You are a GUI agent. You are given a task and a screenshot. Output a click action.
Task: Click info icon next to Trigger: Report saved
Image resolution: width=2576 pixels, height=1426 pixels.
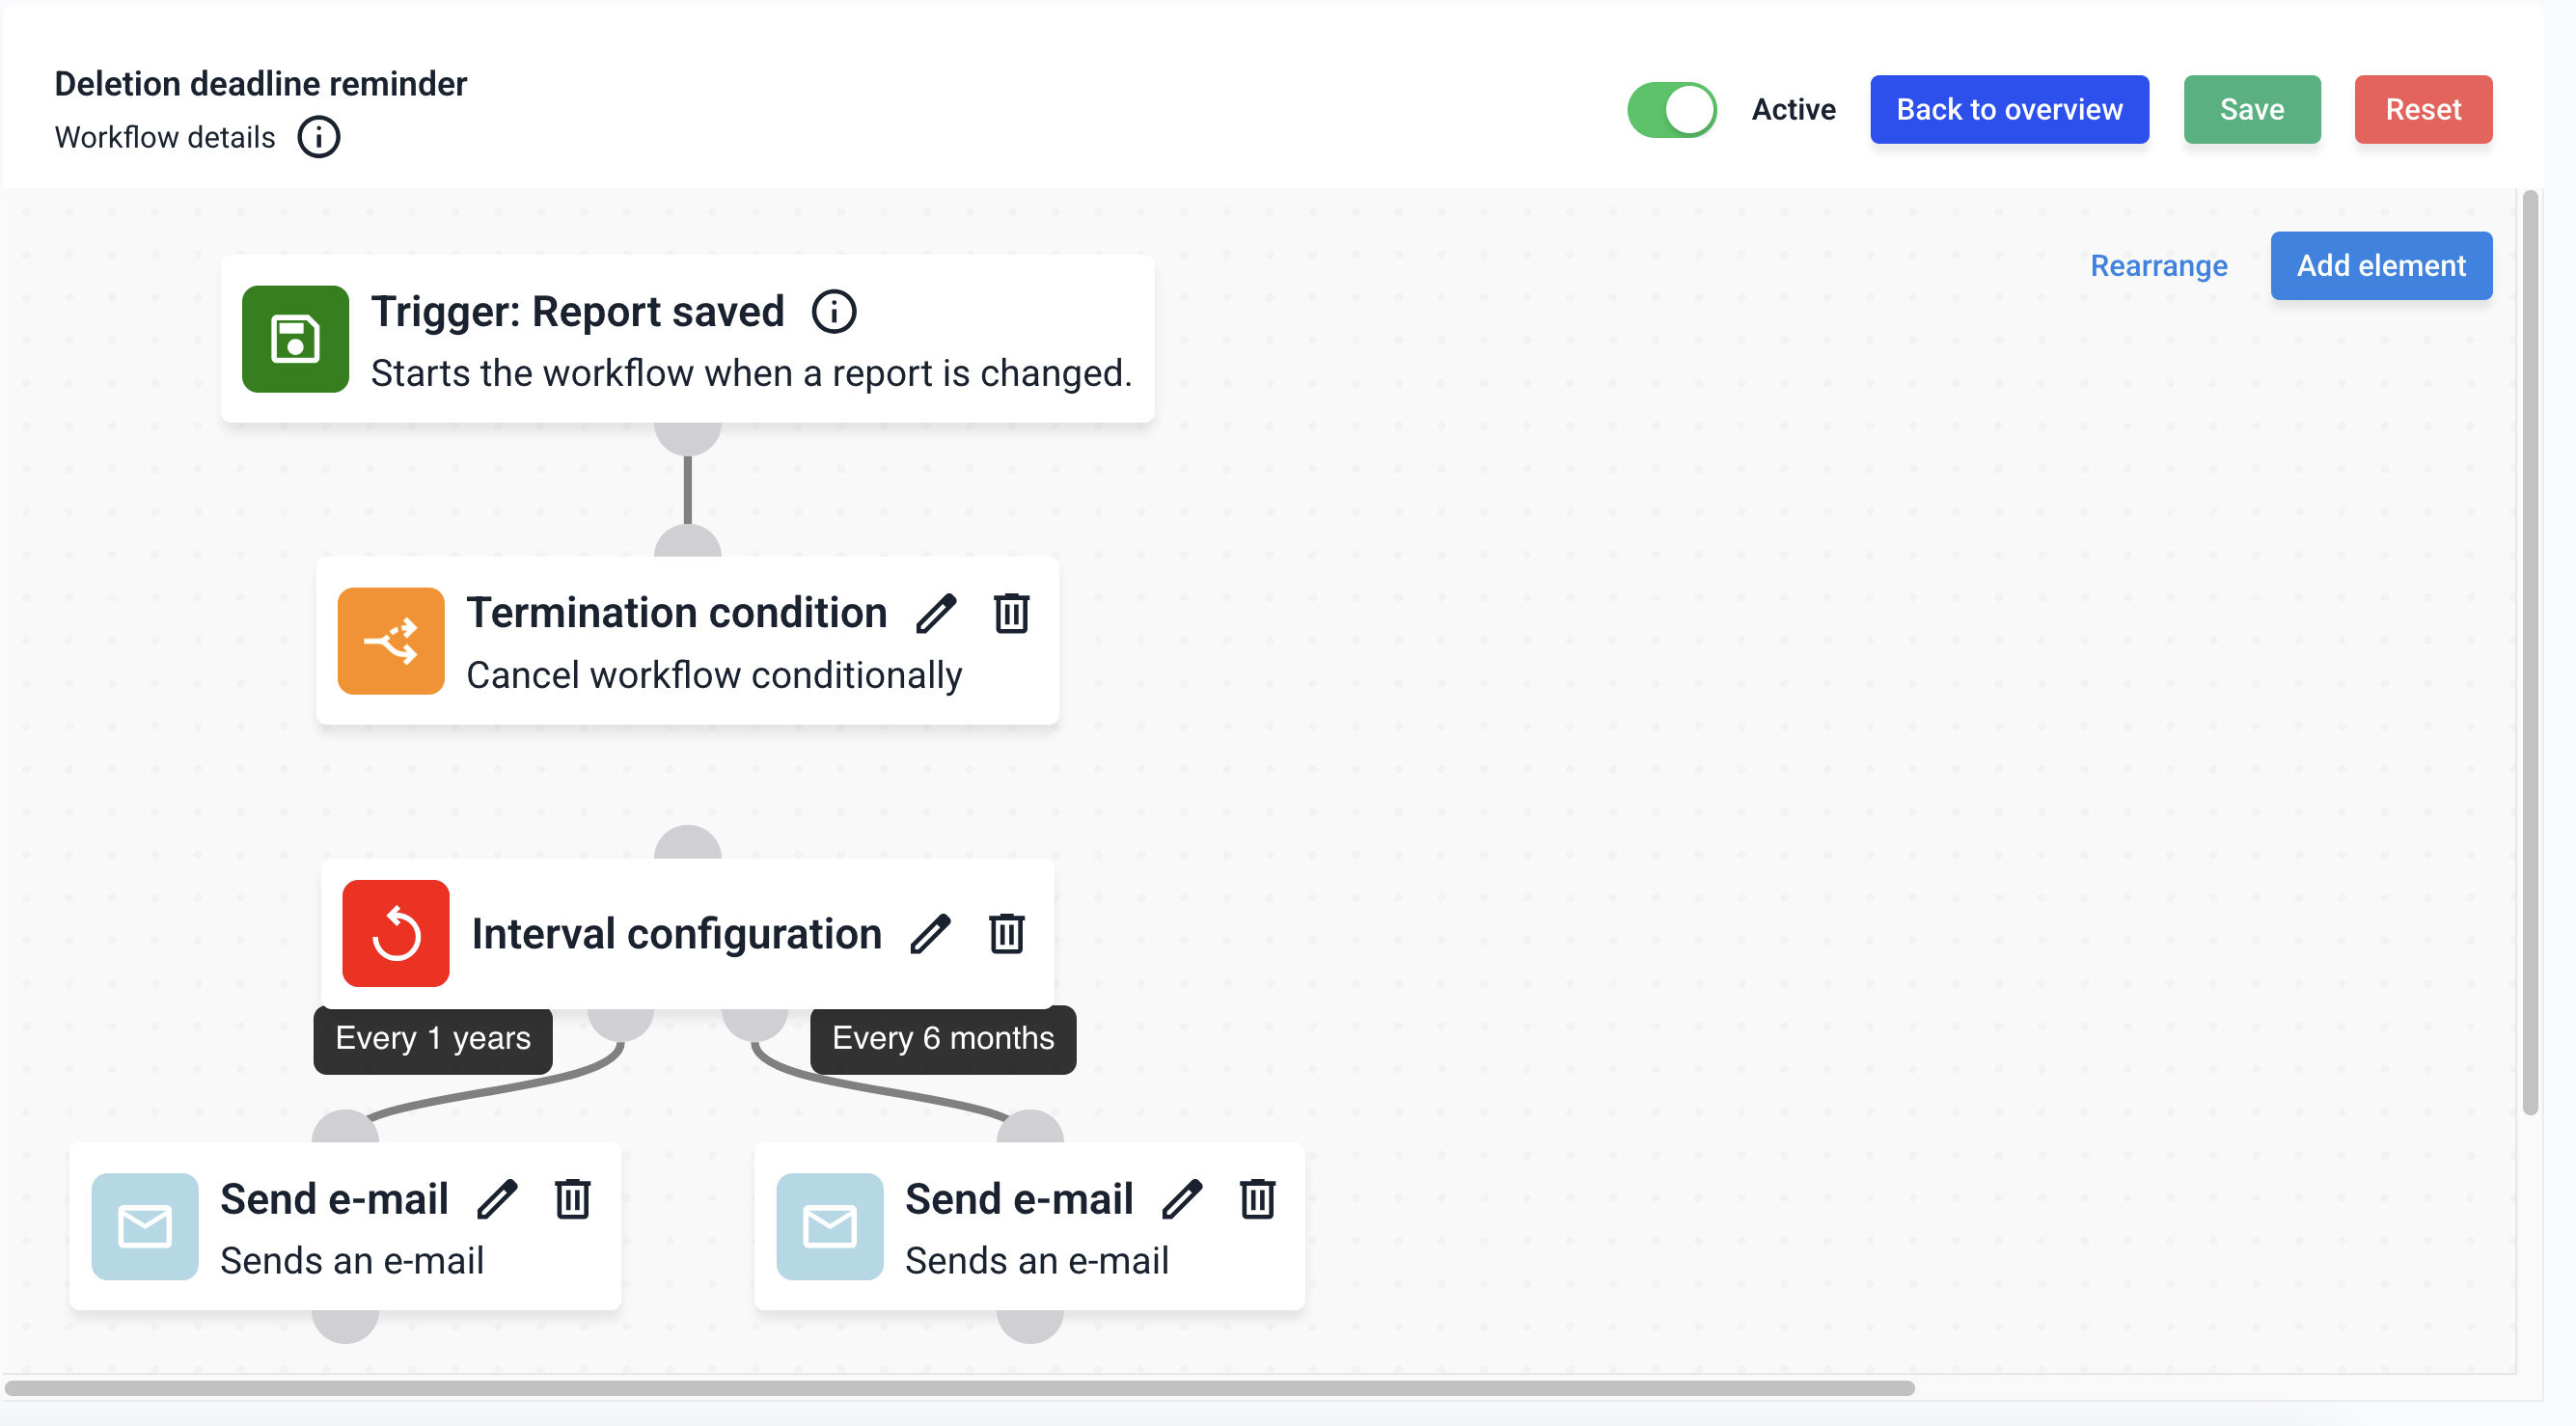(833, 312)
